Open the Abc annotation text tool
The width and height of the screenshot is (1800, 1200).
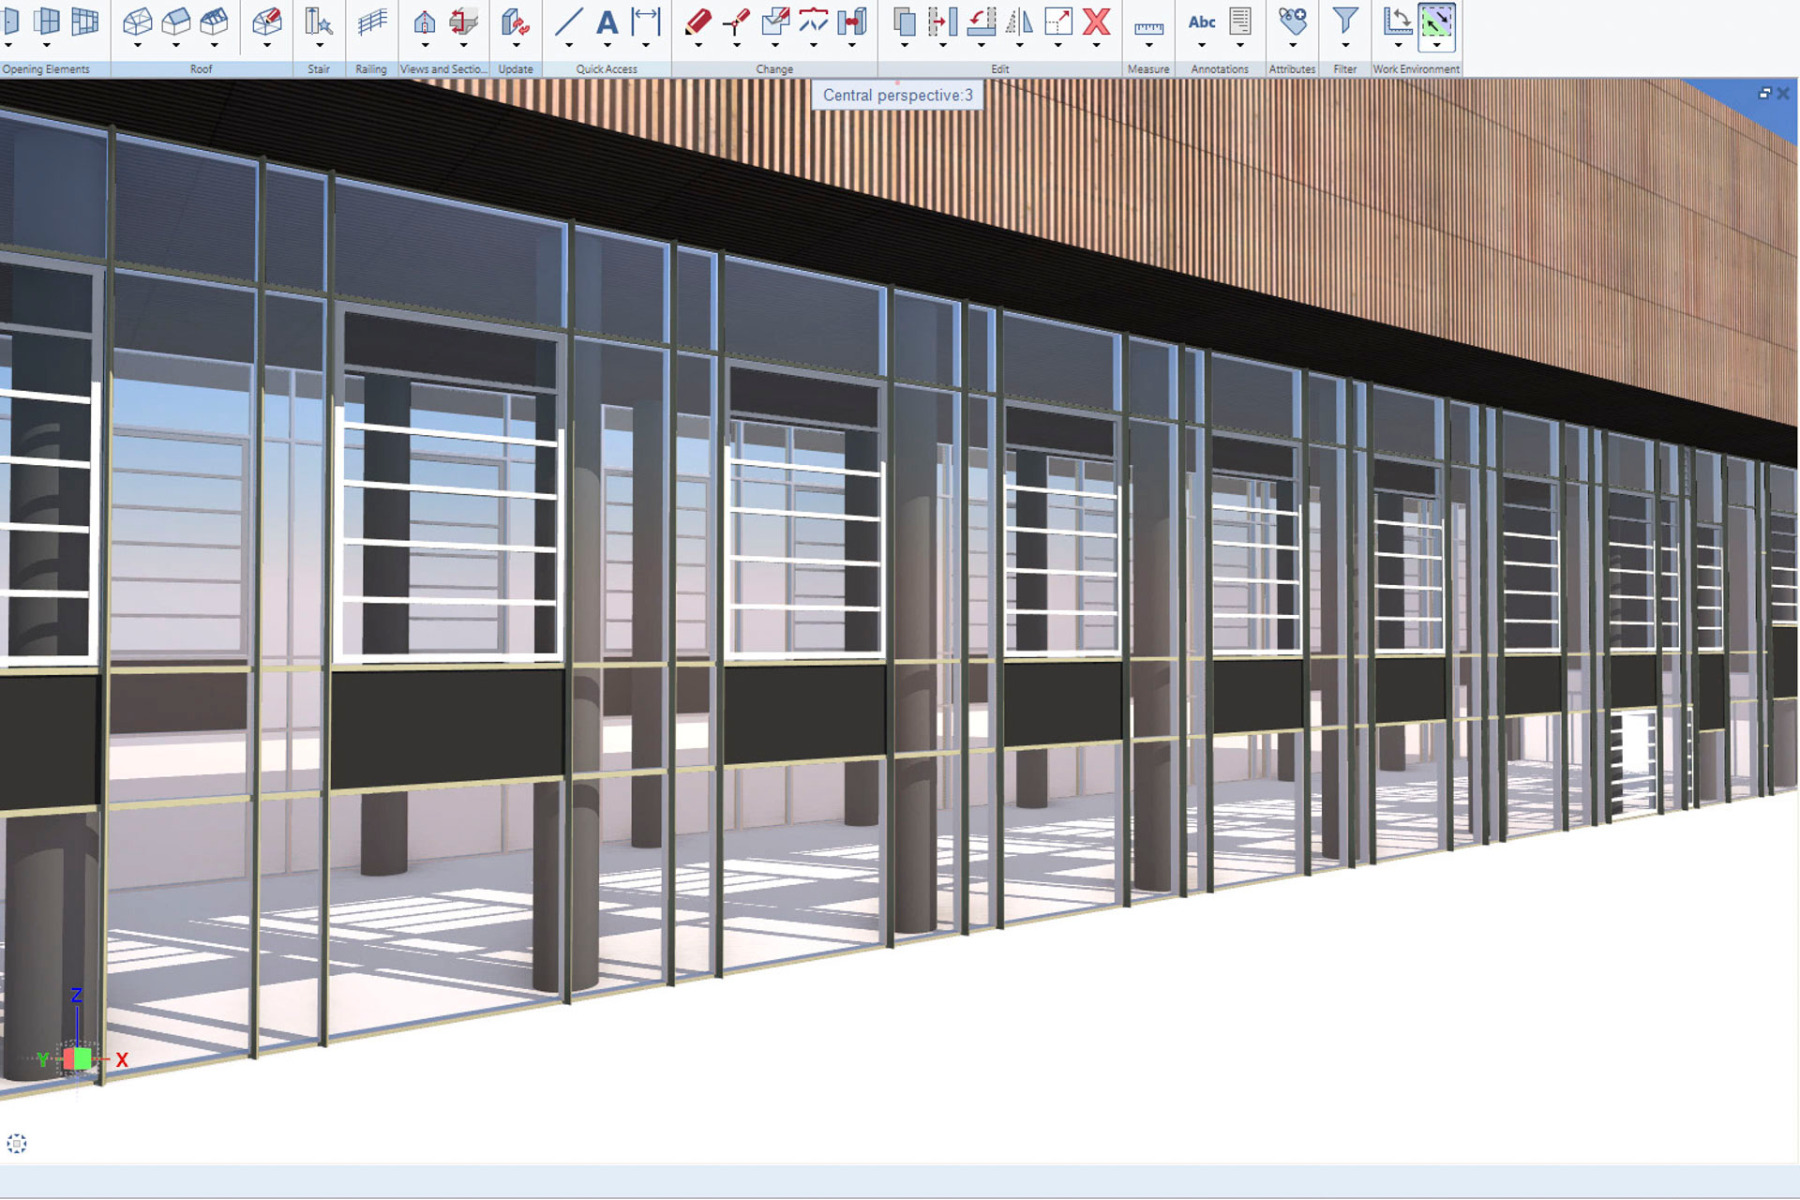pos(1202,22)
